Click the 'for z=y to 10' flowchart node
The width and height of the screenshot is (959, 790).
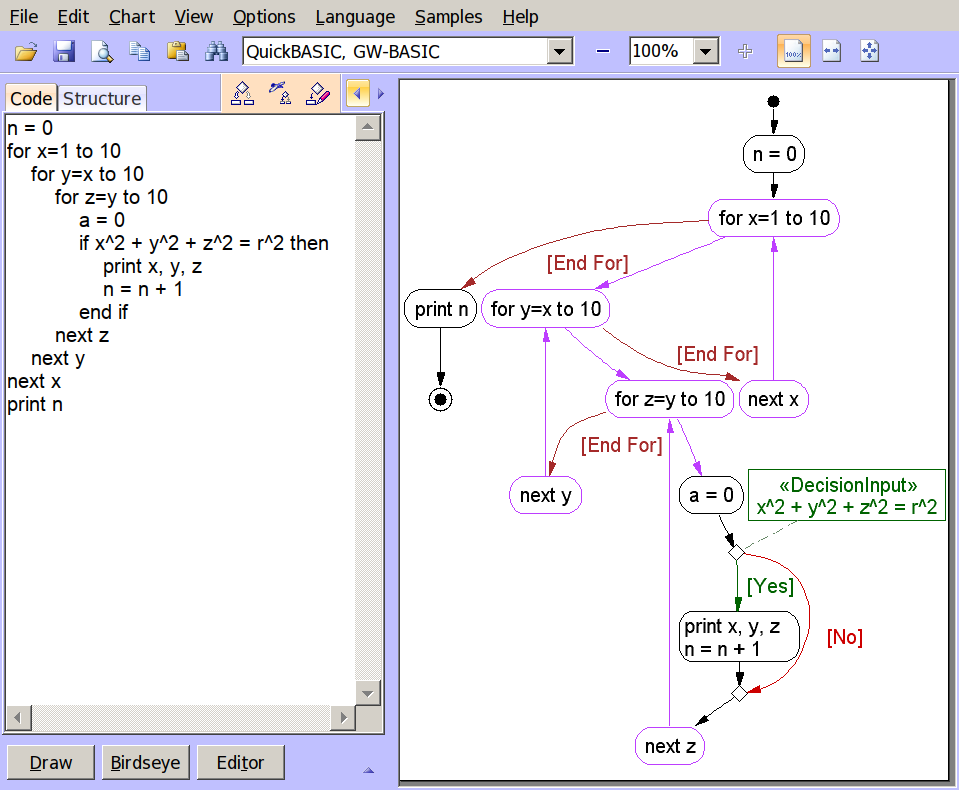click(669, 400)
